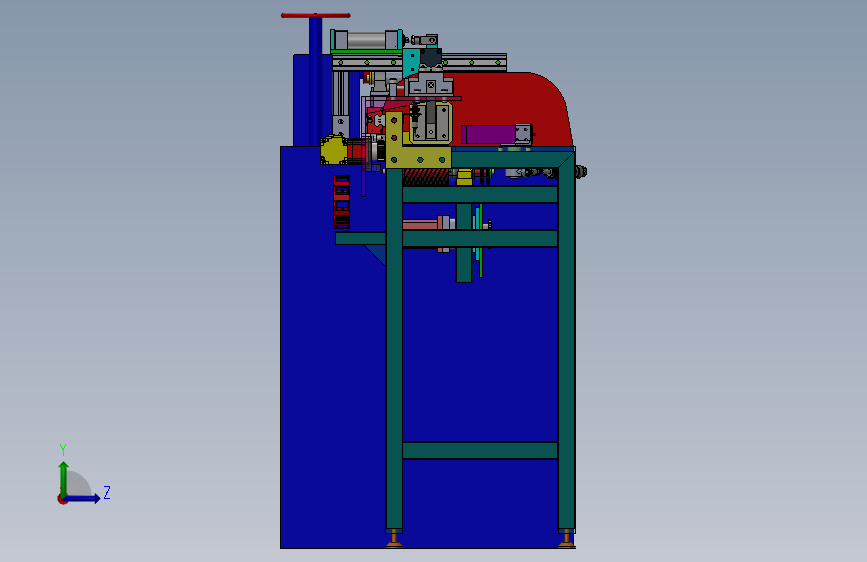Select the silver pneumatic cylinder at top
This screenshot has height=562, width=867.
367,40
